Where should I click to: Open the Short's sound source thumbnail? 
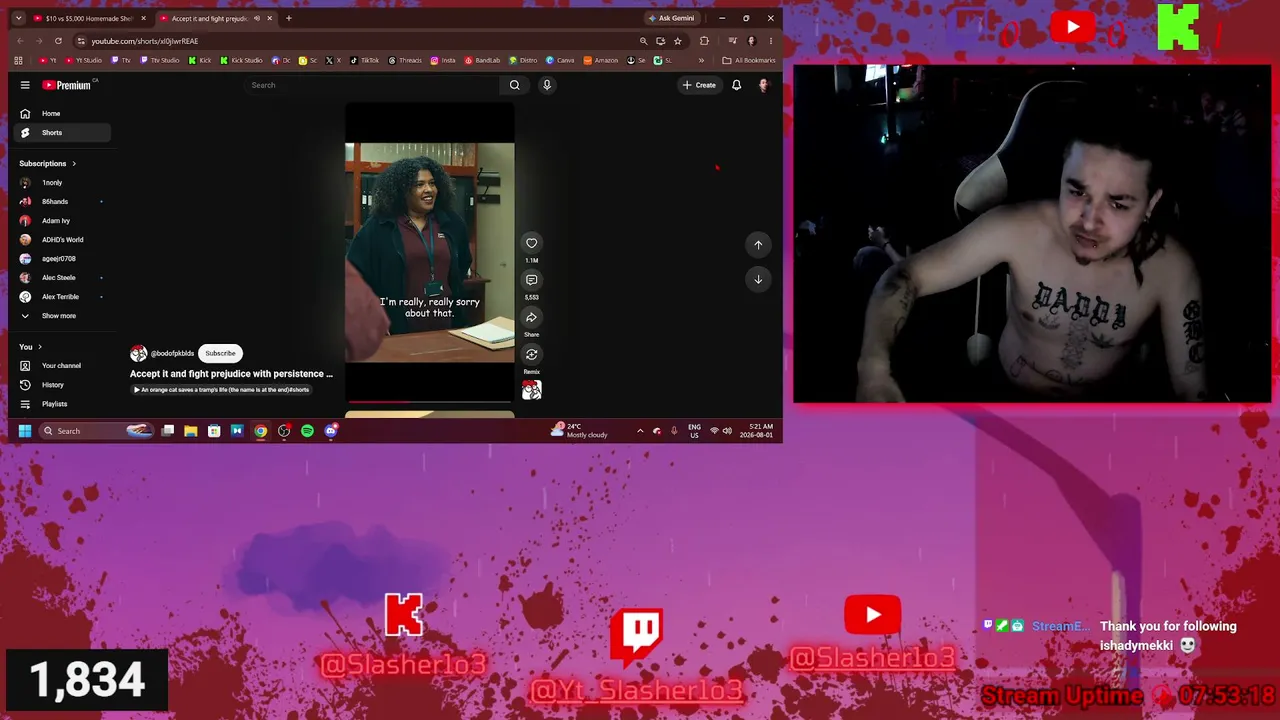pos(531,390)
